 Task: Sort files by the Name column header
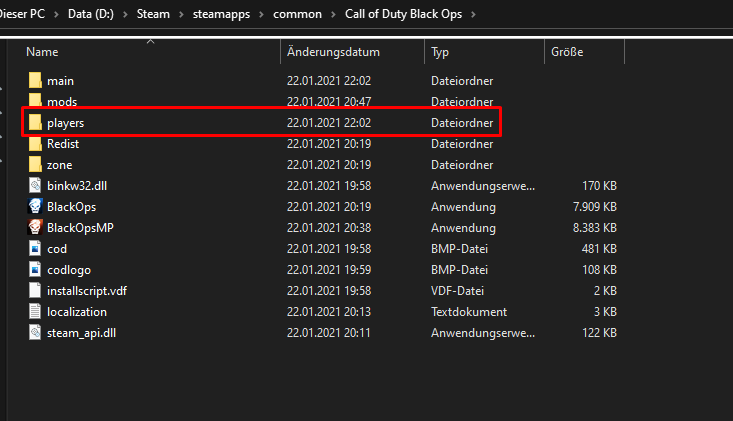coord(42,51)
